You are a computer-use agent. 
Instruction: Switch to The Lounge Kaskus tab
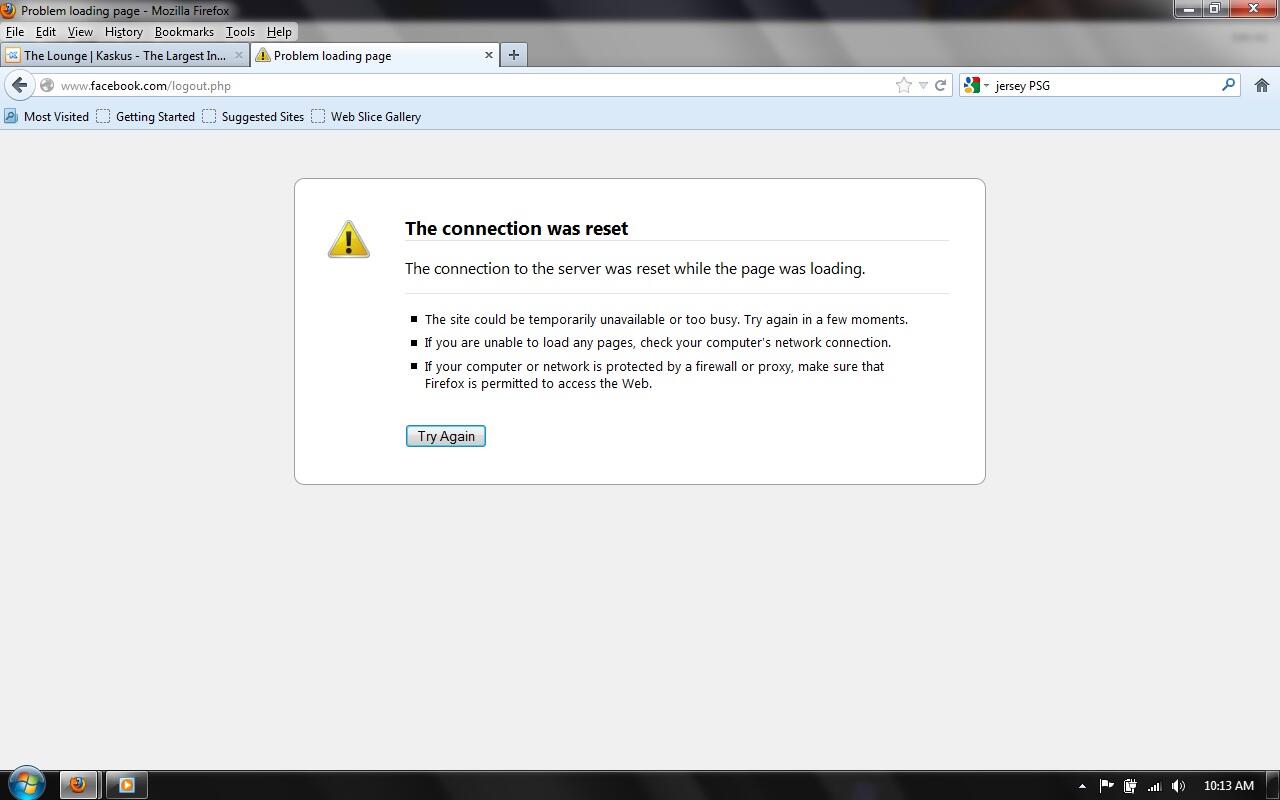(x=125, y=55)
